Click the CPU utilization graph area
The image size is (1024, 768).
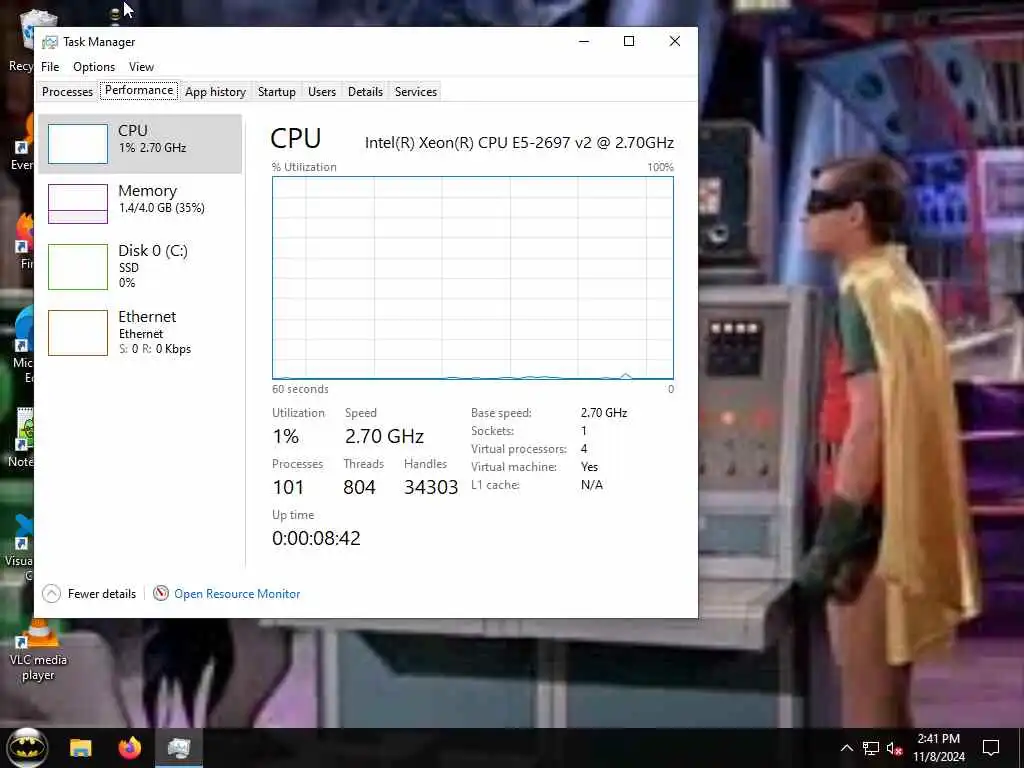click(473, 278)
